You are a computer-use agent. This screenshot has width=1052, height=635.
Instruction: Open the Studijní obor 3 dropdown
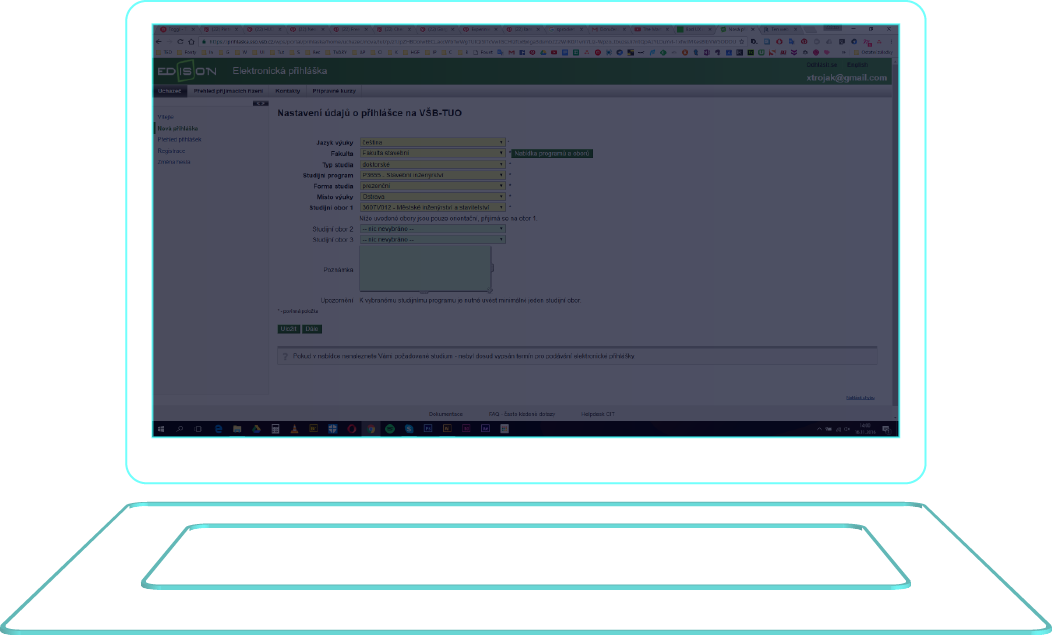coord(432,240)
